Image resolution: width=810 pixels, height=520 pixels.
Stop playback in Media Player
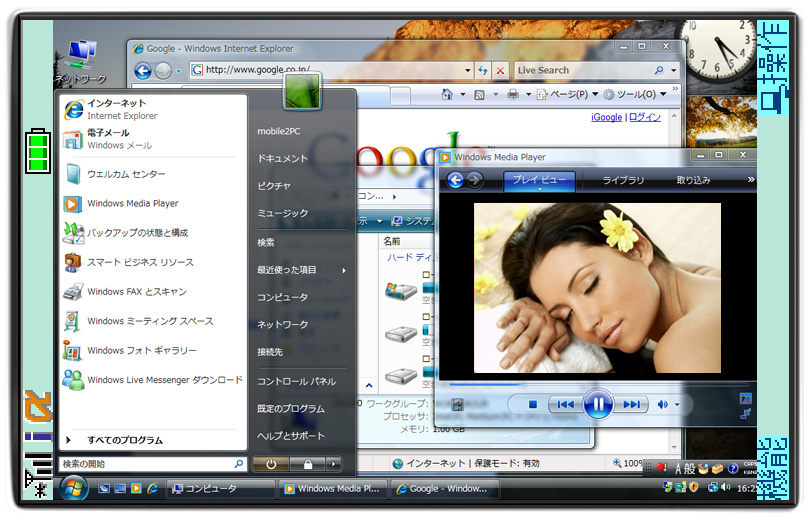pos(533,404)
